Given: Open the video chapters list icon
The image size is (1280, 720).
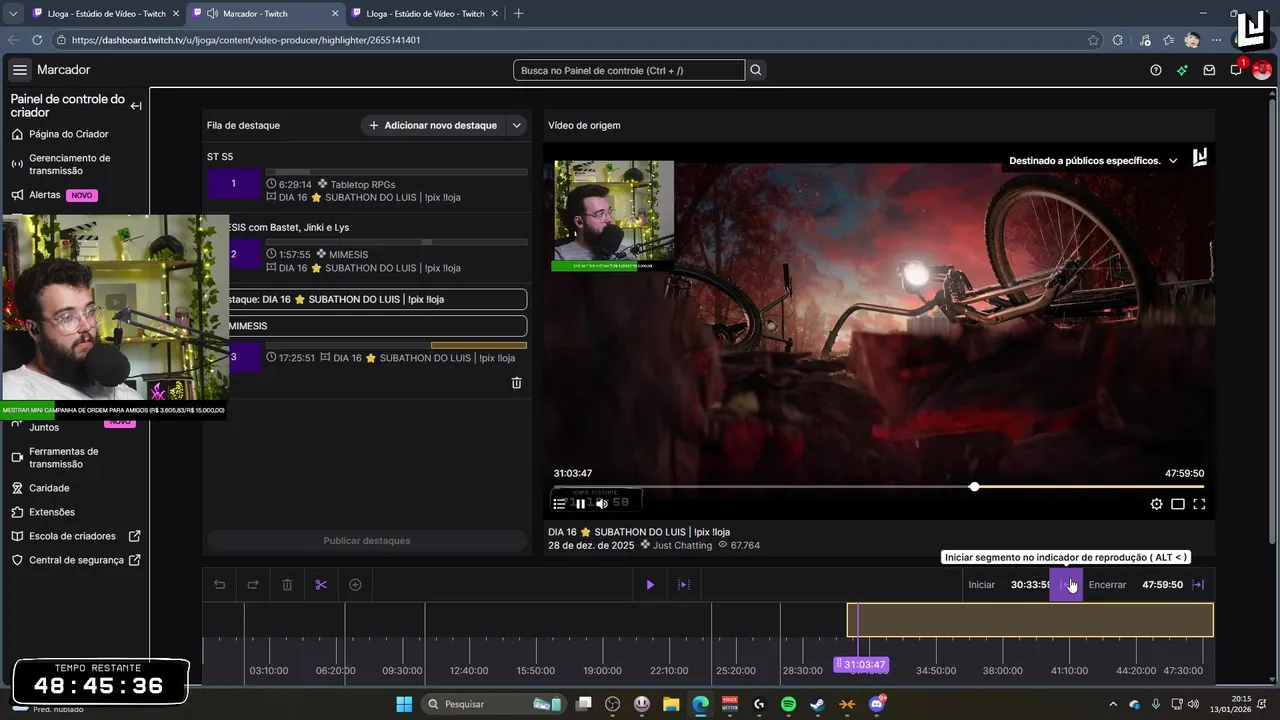Looking at the screenshot, I should coord(559,504).
